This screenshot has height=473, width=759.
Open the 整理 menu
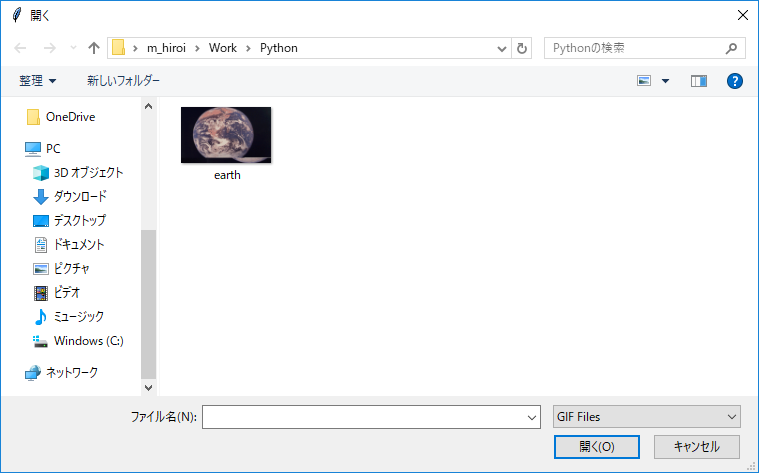pos(38,80)
